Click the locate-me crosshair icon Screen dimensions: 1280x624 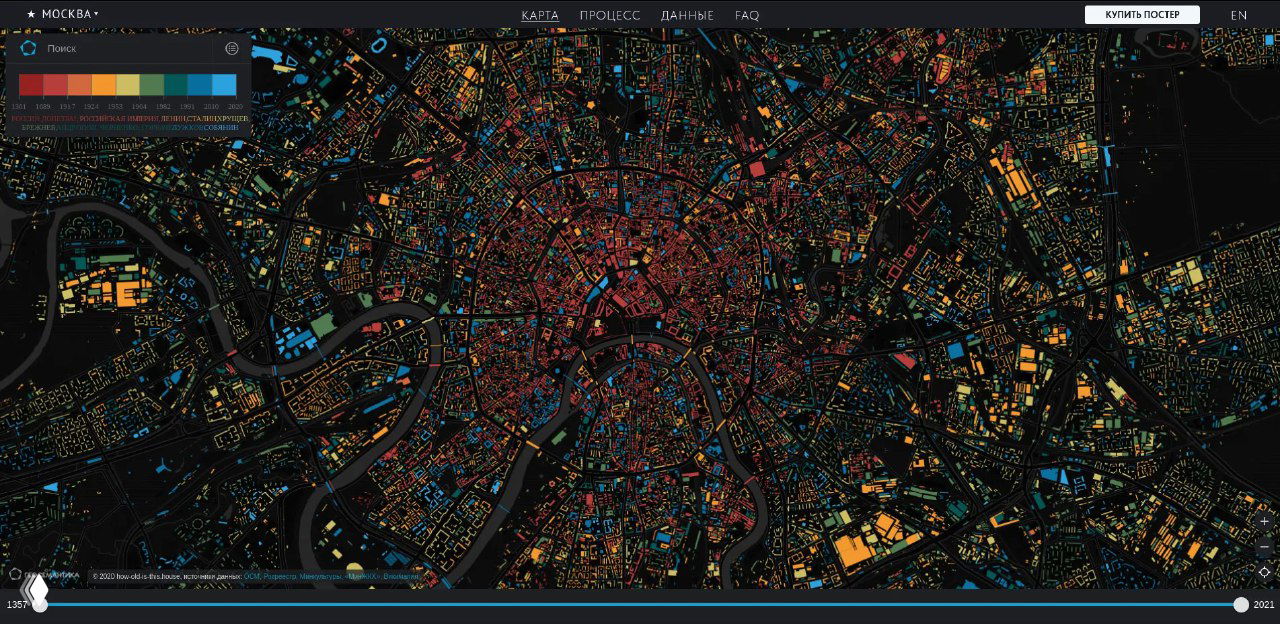(1264, 572)
